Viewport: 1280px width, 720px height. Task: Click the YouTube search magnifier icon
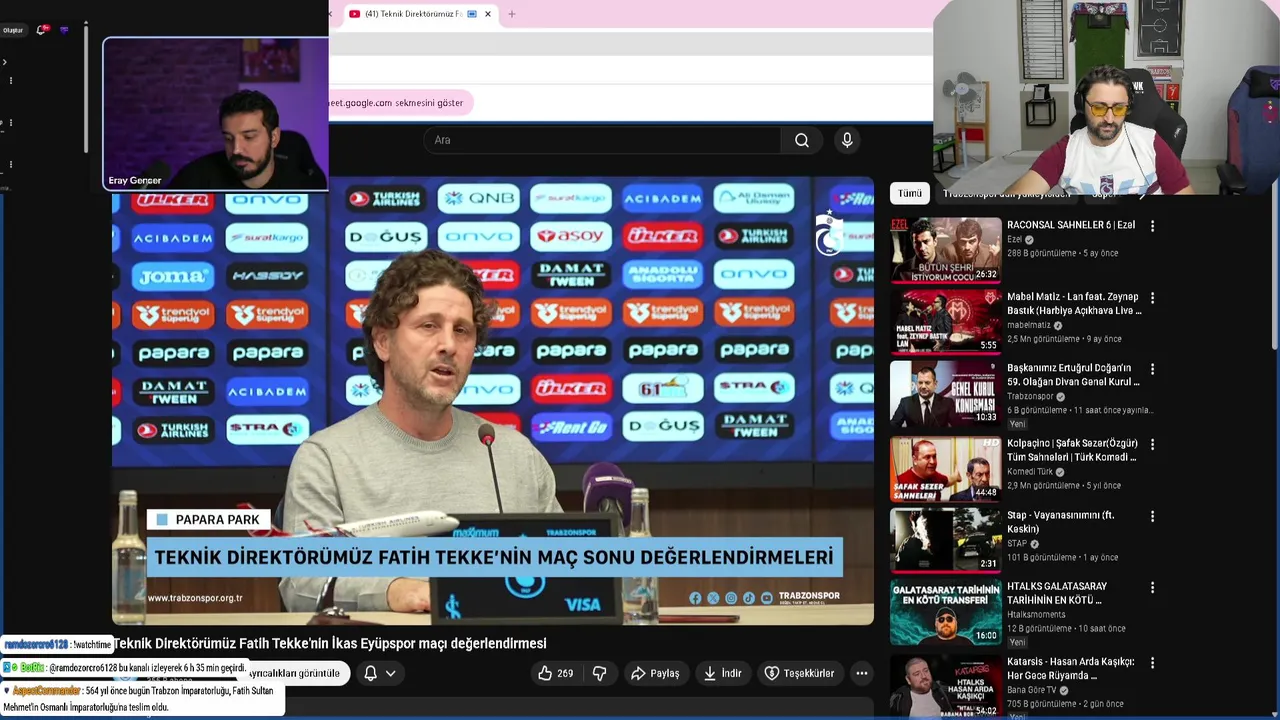tap(801, 140)
